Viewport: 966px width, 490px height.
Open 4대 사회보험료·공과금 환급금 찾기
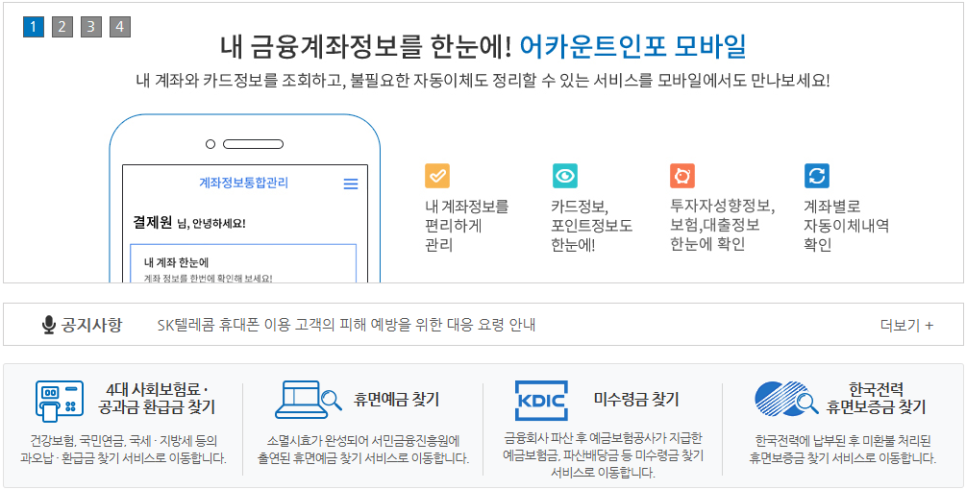(x=156, y=399)
